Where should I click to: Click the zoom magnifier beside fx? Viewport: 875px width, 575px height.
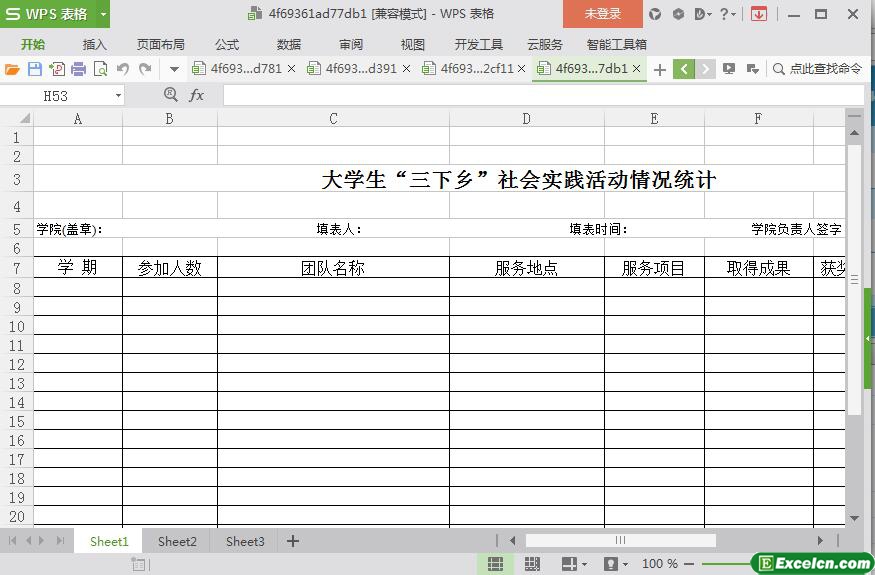[x=171, y=95]
